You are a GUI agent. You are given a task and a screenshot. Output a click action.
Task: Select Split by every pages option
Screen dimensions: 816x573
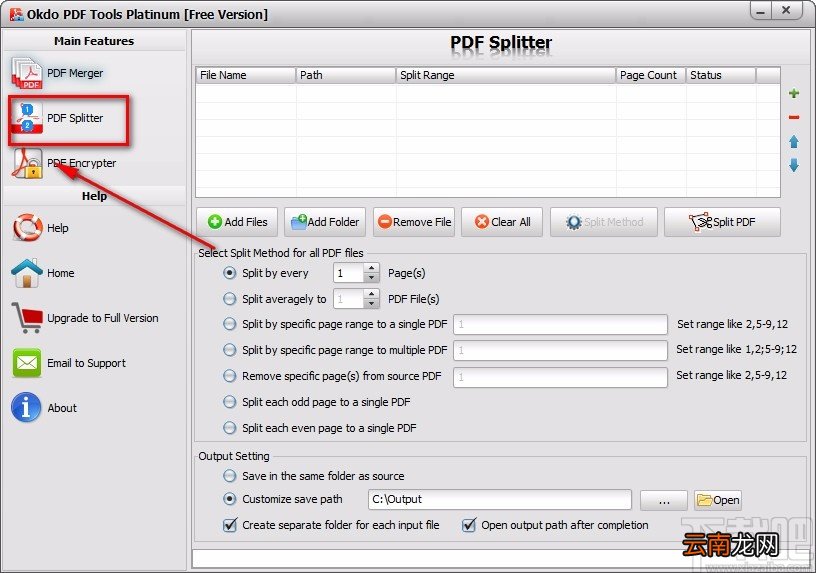(230, 273)
